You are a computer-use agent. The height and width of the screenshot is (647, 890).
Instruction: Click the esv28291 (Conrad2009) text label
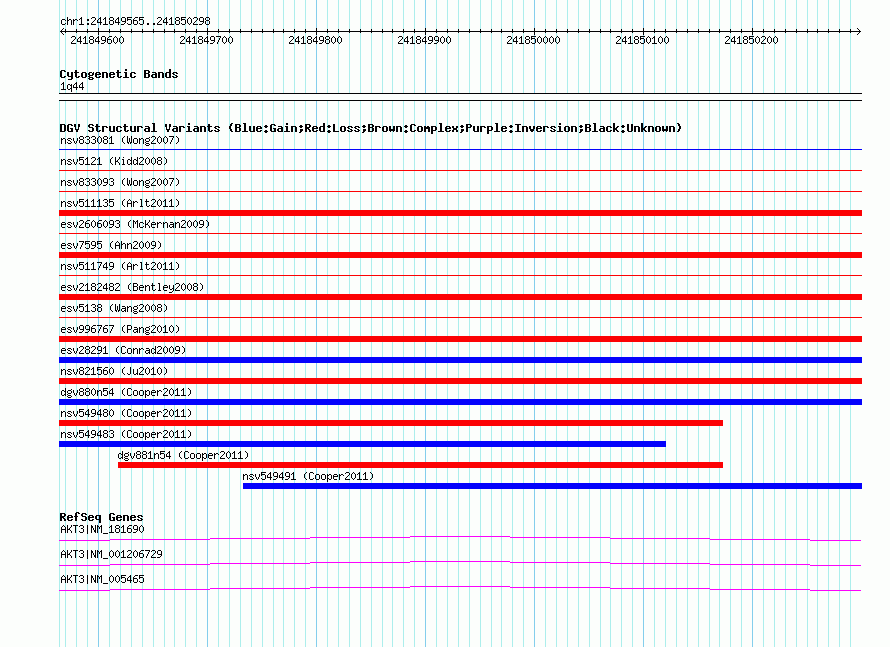point(123,350)
